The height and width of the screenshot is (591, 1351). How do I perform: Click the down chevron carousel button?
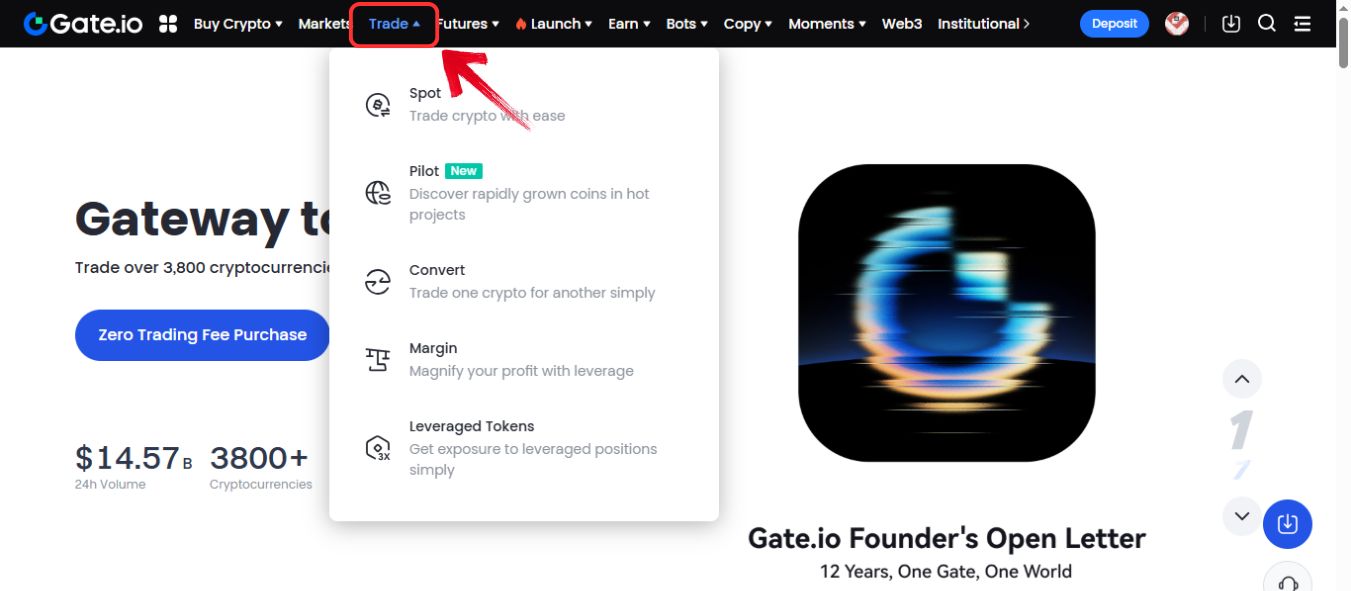1242,516
